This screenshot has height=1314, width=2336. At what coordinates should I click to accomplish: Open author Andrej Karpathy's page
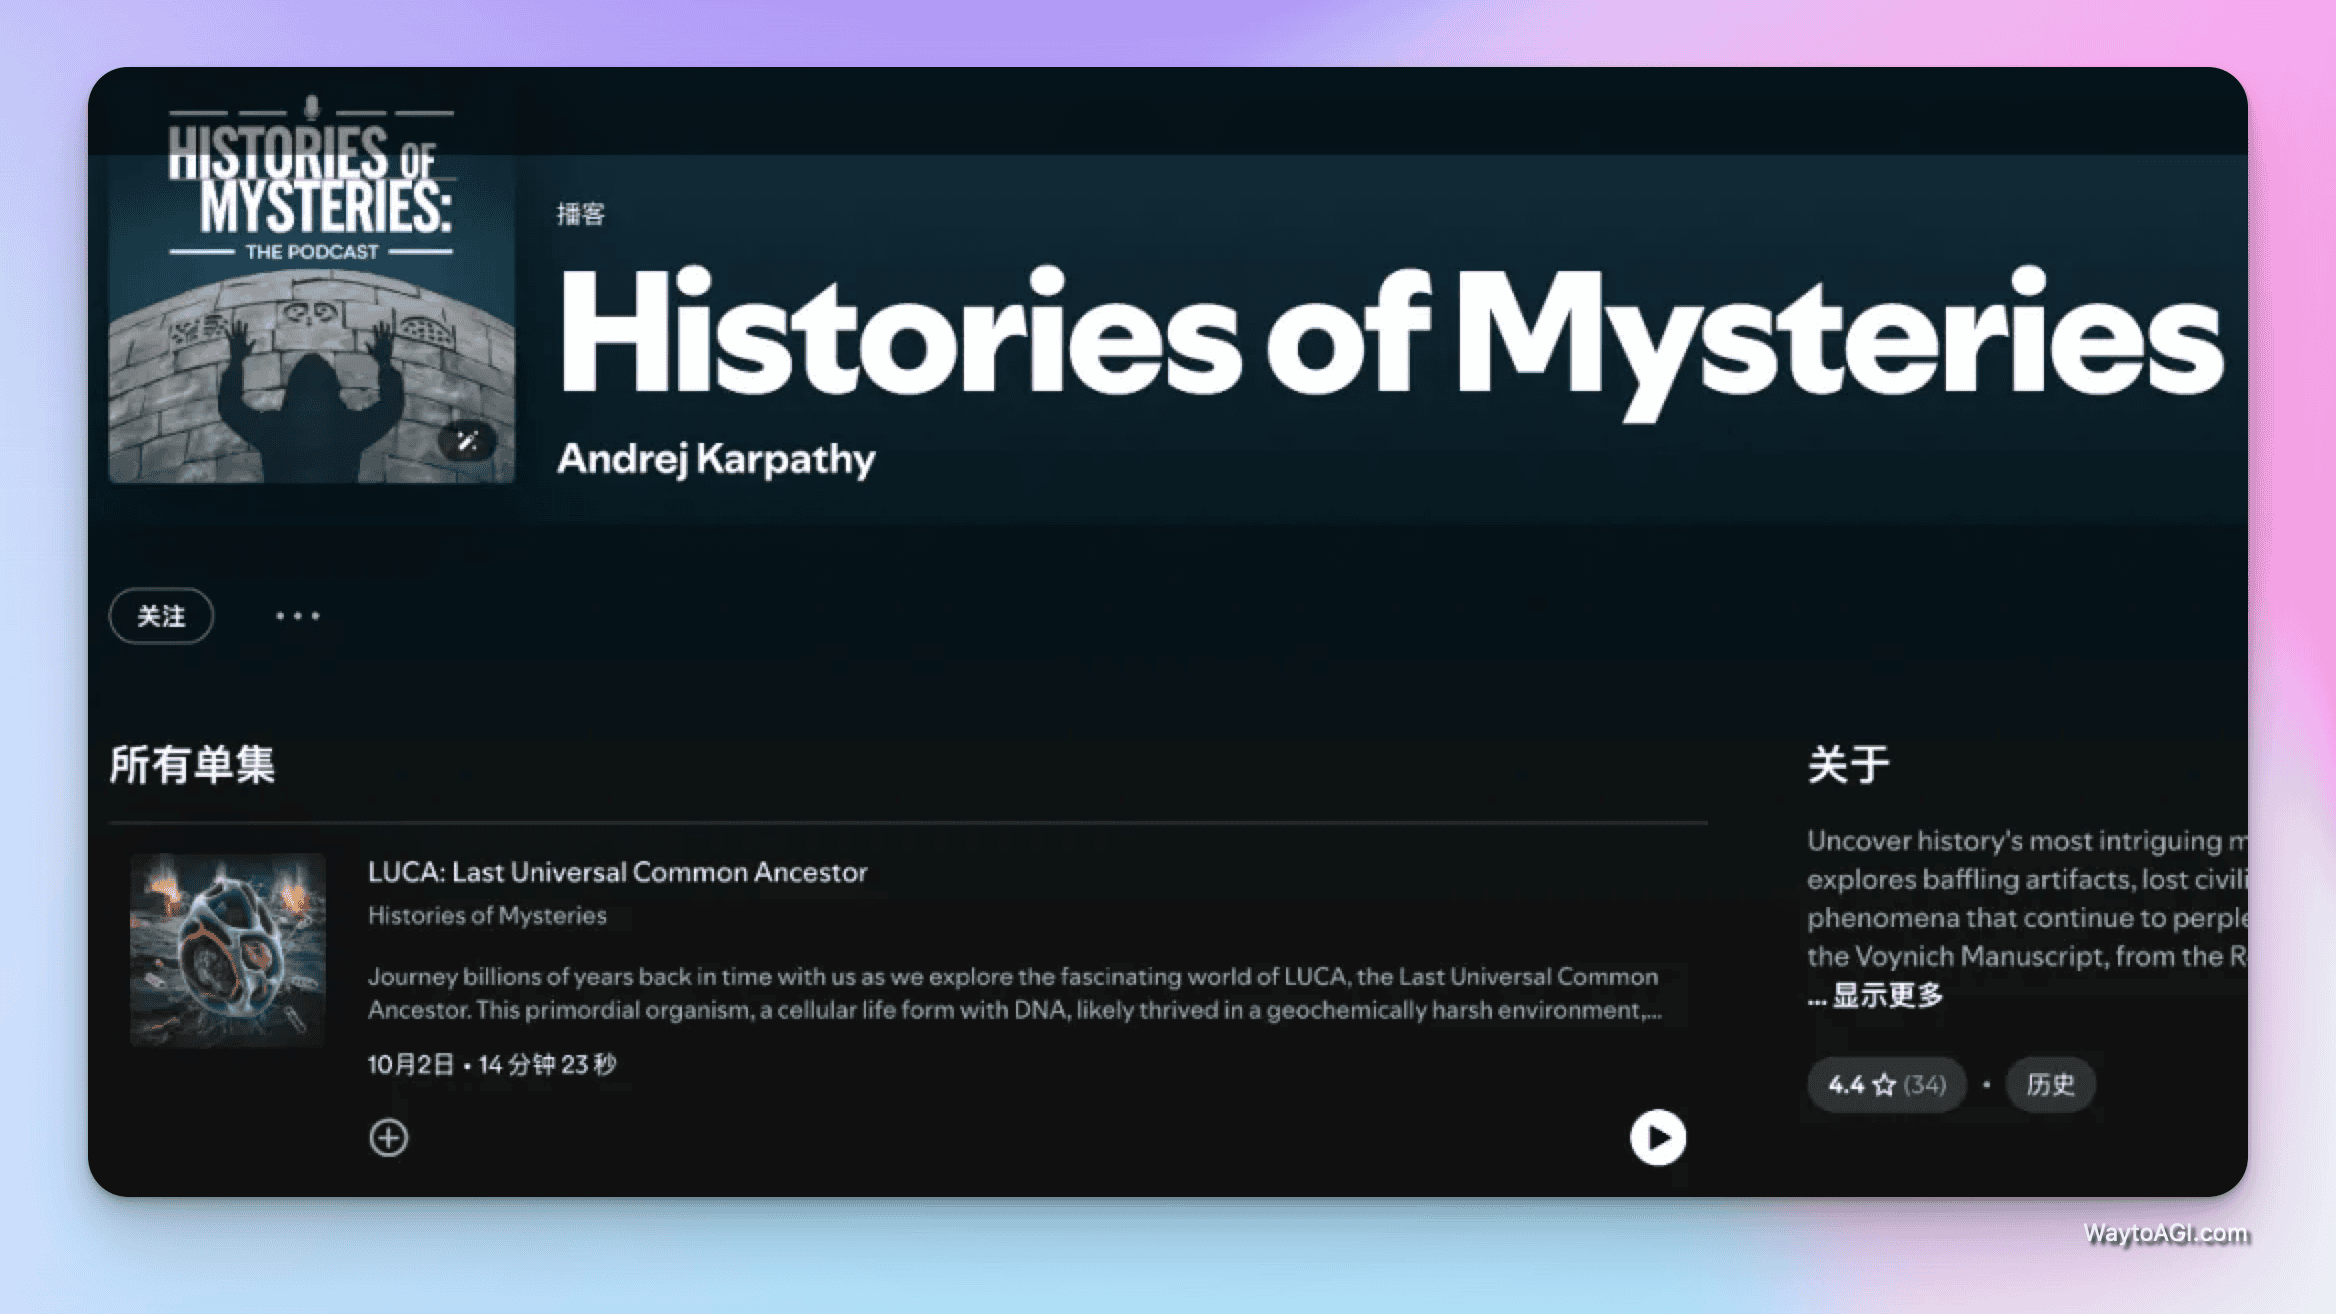pyautogui.click(x=716, y=459)
